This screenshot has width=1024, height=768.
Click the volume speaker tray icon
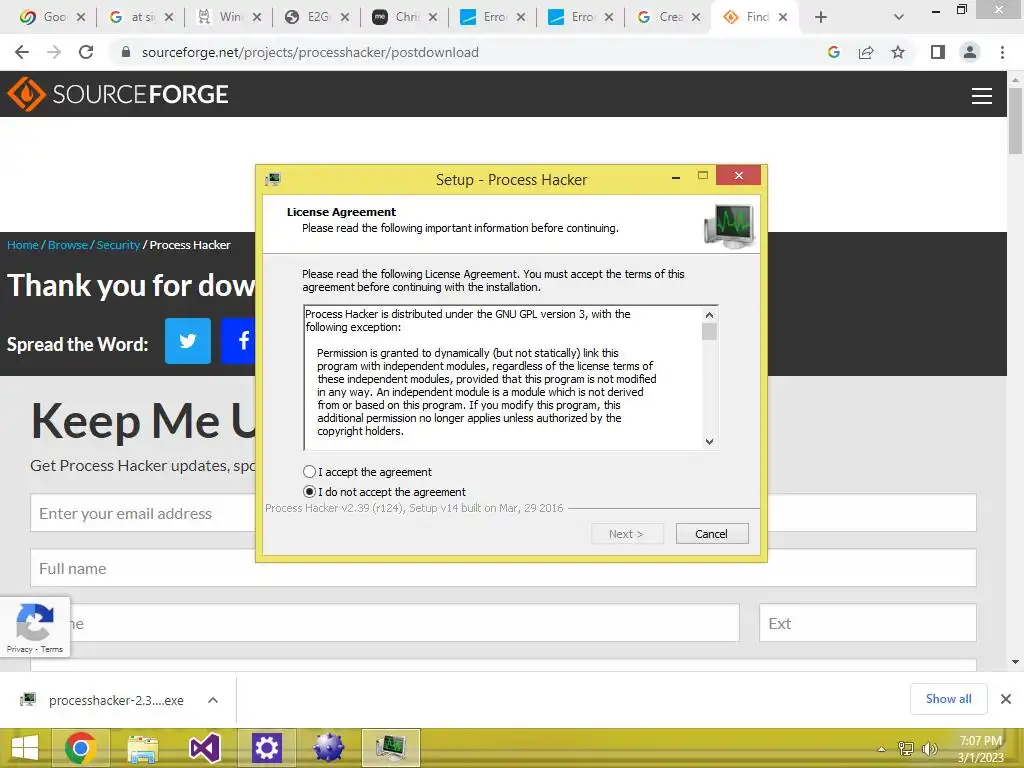pyautogui.click(x=929, y=749)
